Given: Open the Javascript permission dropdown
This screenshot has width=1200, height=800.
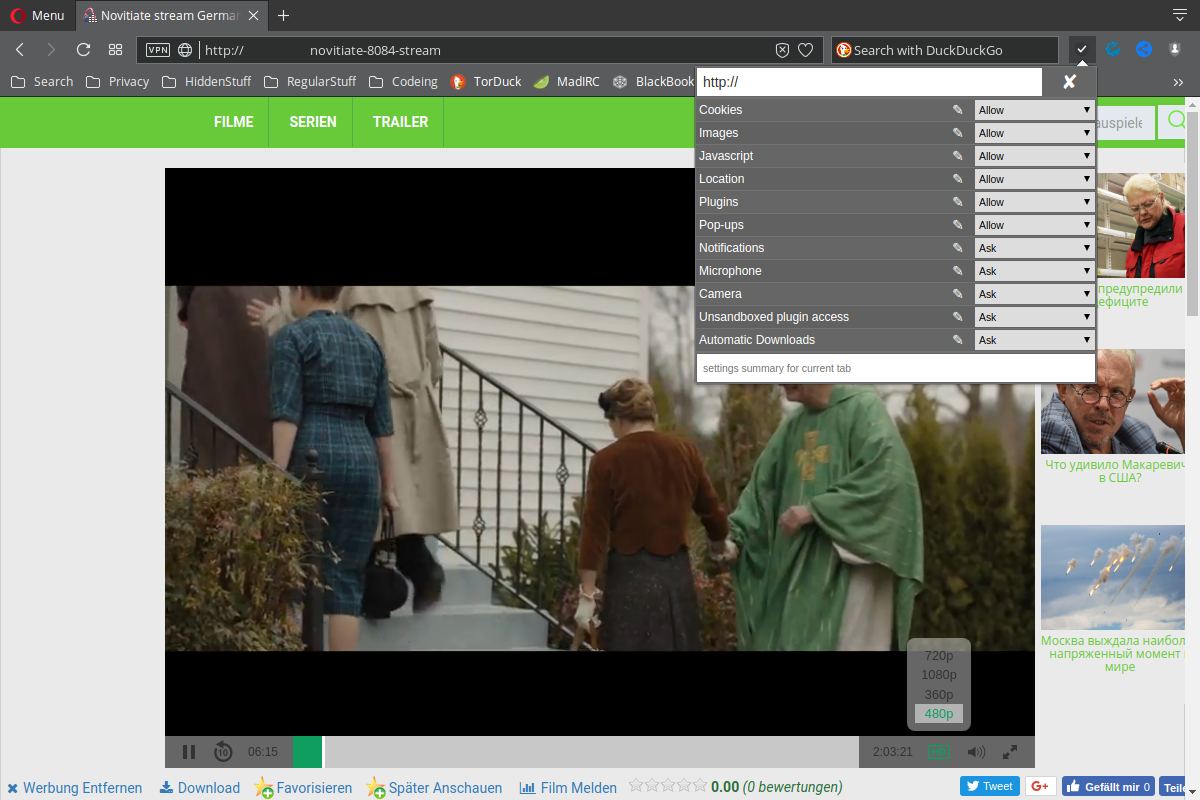Looking at the screenshot, I should click(1035, 156).
